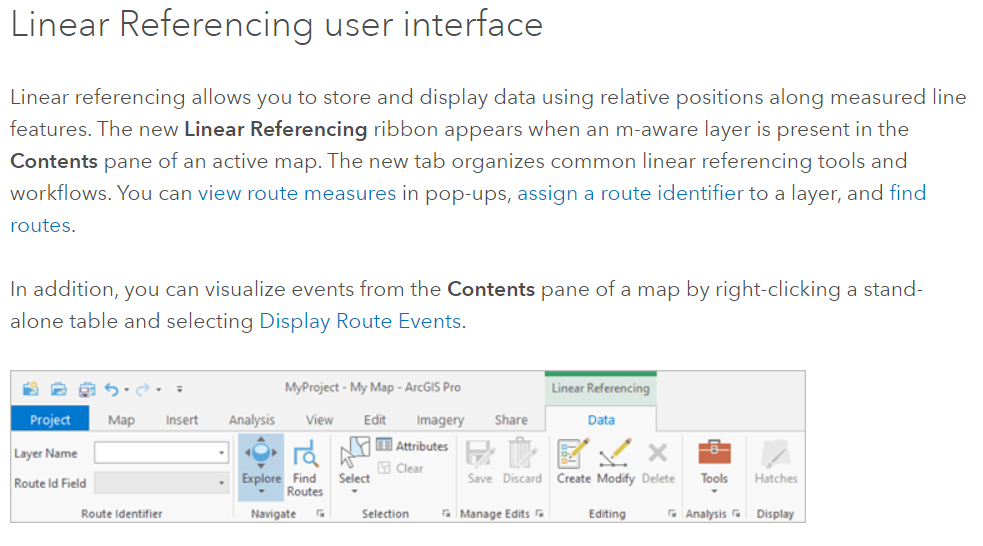
Task: Click the 'Linear Referencing user interface' heading
Action: (x=276, y=25)
